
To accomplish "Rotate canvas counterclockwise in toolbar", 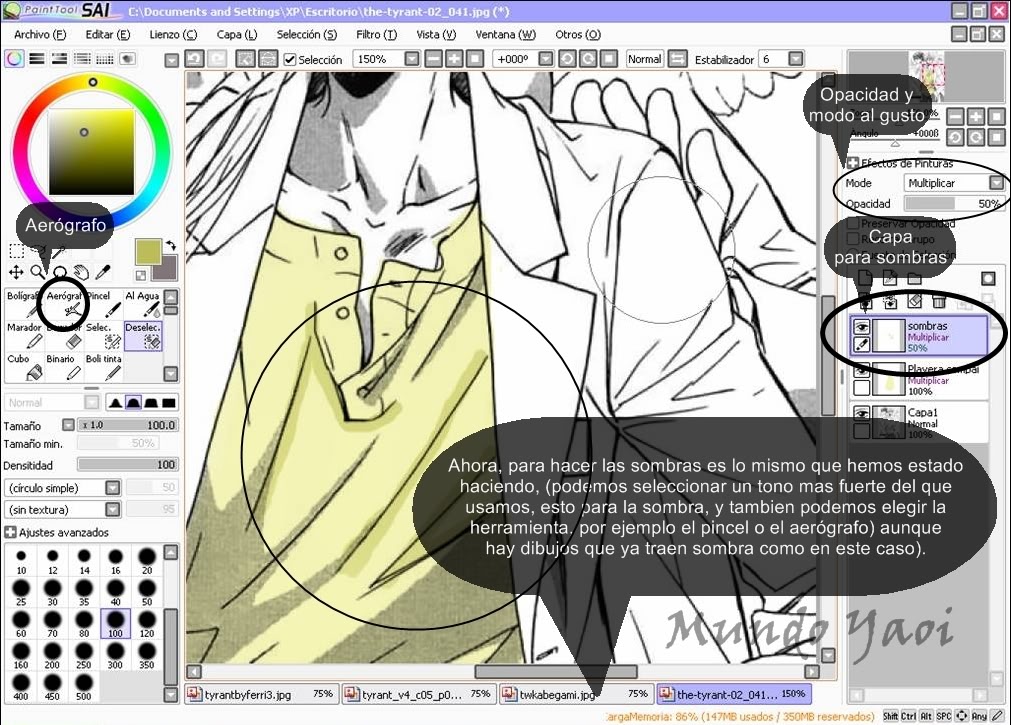I will tap(567, 59).
